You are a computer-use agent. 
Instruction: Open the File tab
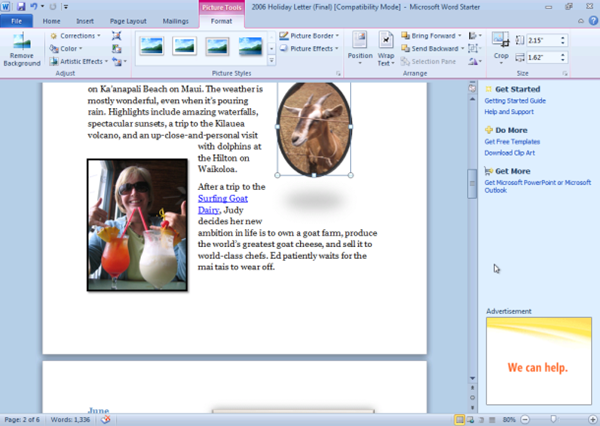pyautogui.click(x=18, y=20)
